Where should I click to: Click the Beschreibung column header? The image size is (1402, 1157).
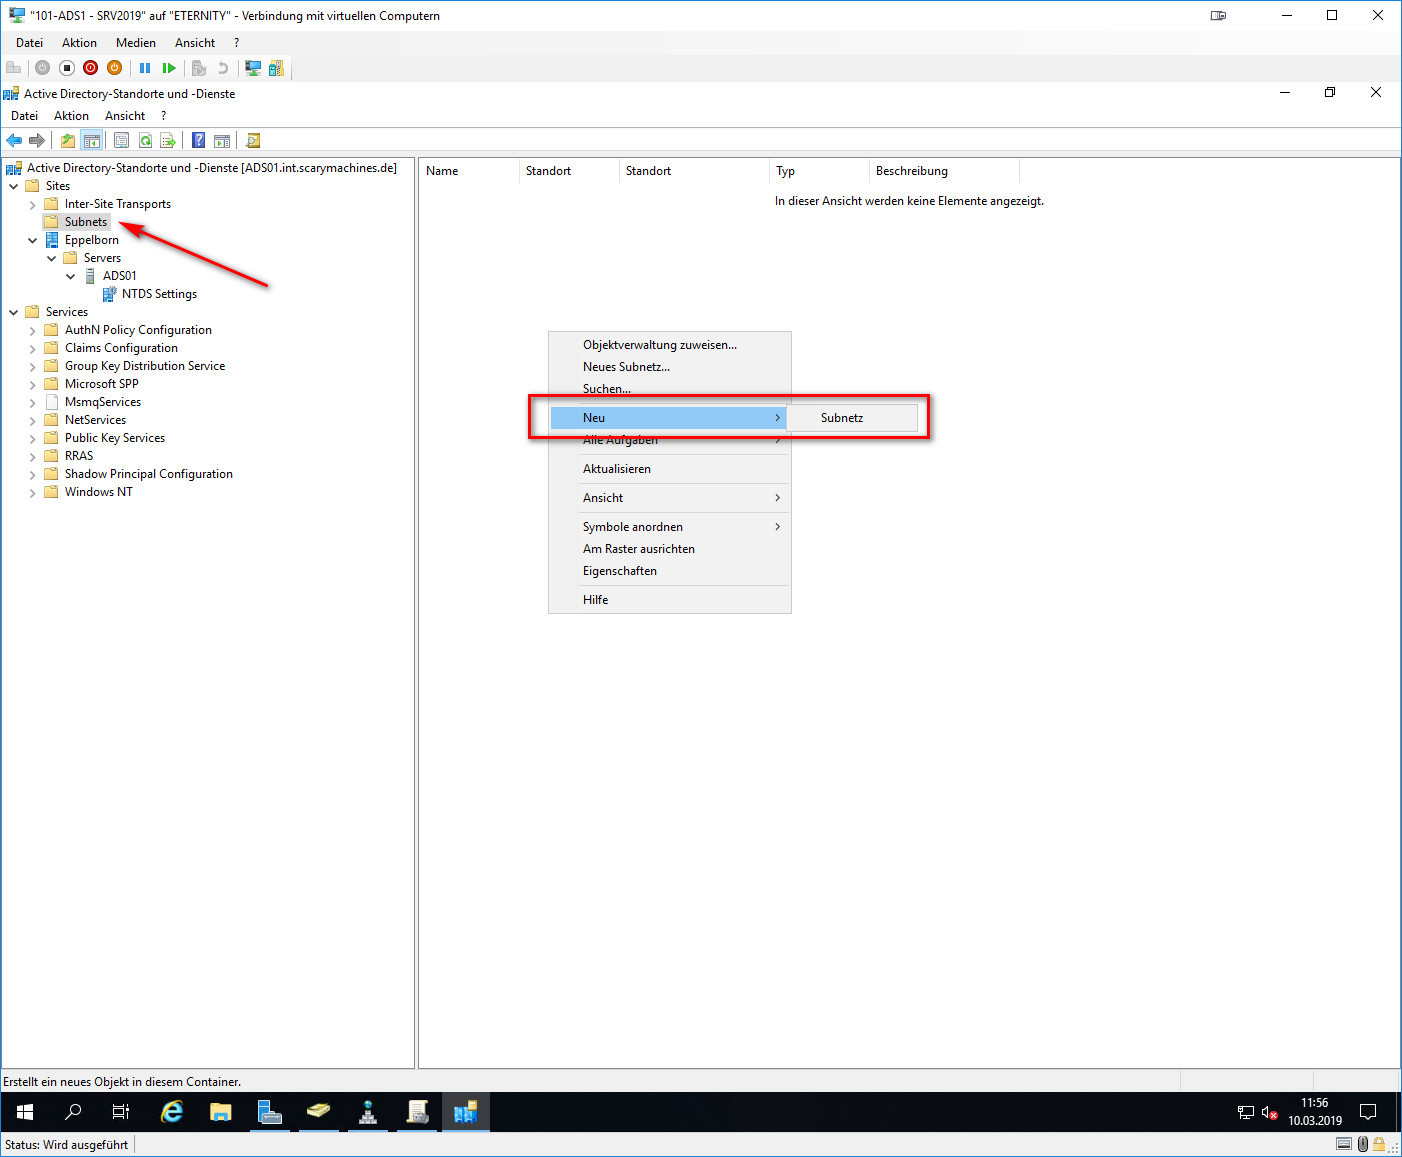point(911,171)
